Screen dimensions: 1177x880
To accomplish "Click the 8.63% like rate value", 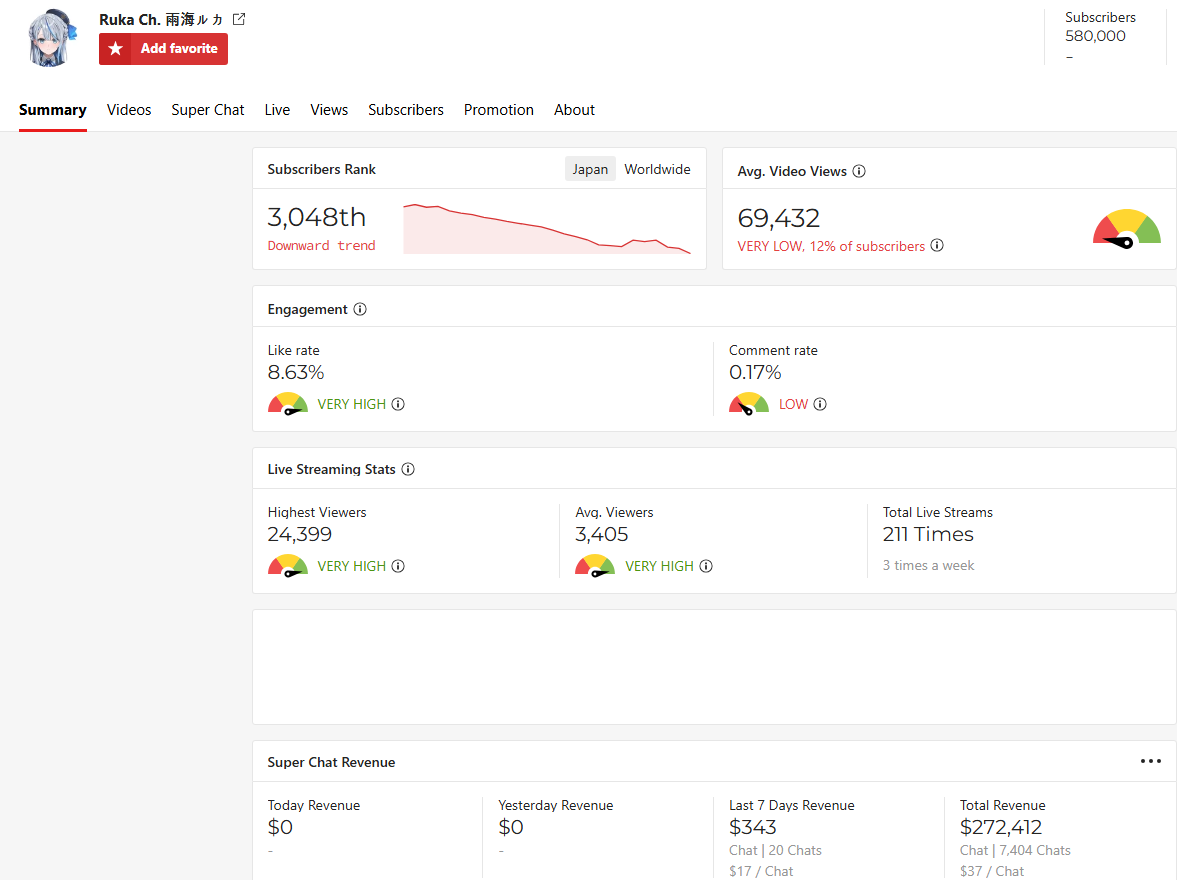I will coord(296,372).
